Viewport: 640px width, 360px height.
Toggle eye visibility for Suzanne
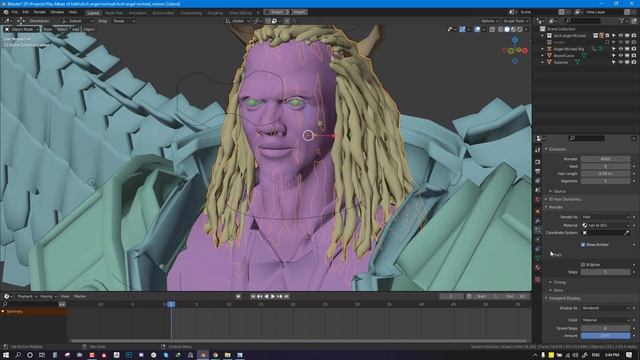click(x=621, y=62)
